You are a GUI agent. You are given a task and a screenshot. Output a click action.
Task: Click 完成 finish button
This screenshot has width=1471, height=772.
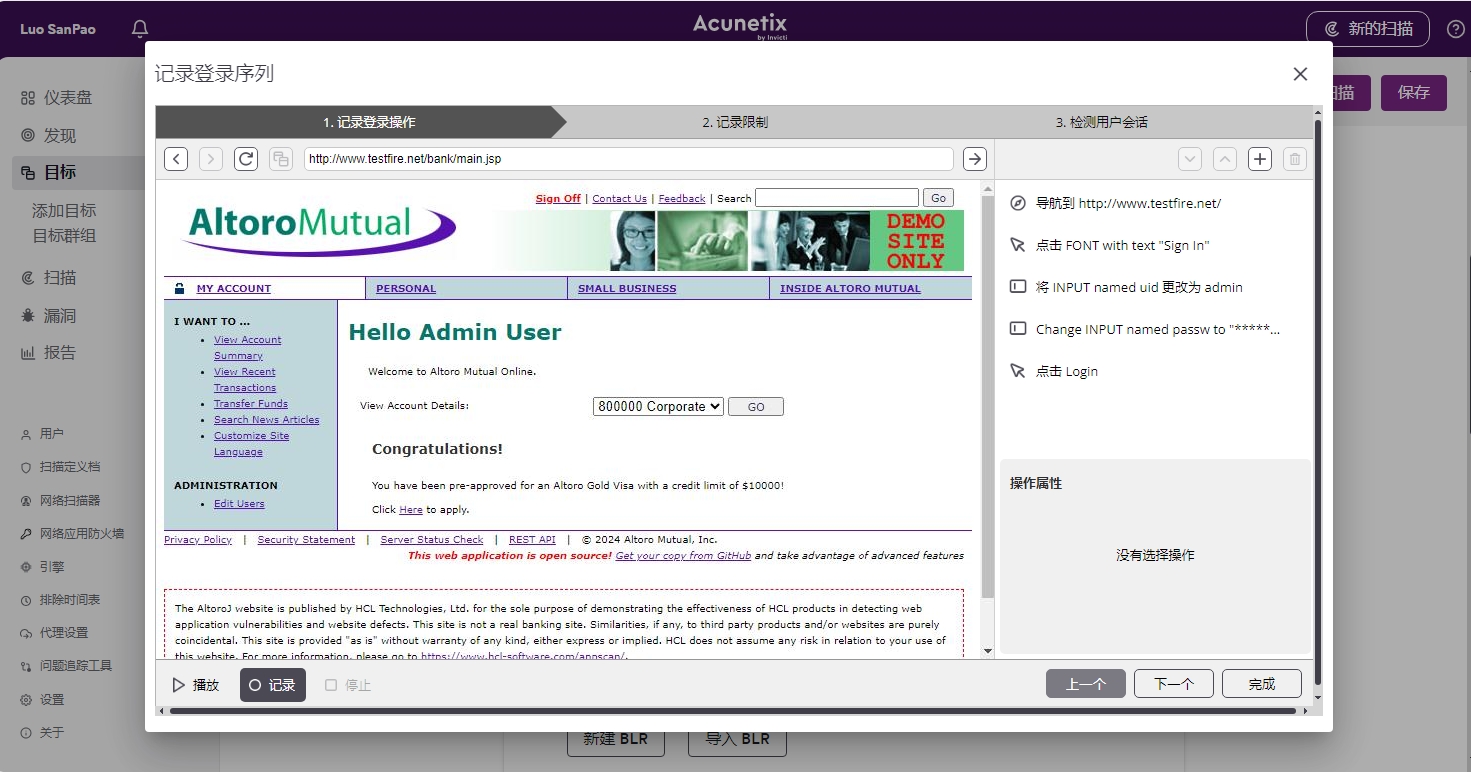1262,684
